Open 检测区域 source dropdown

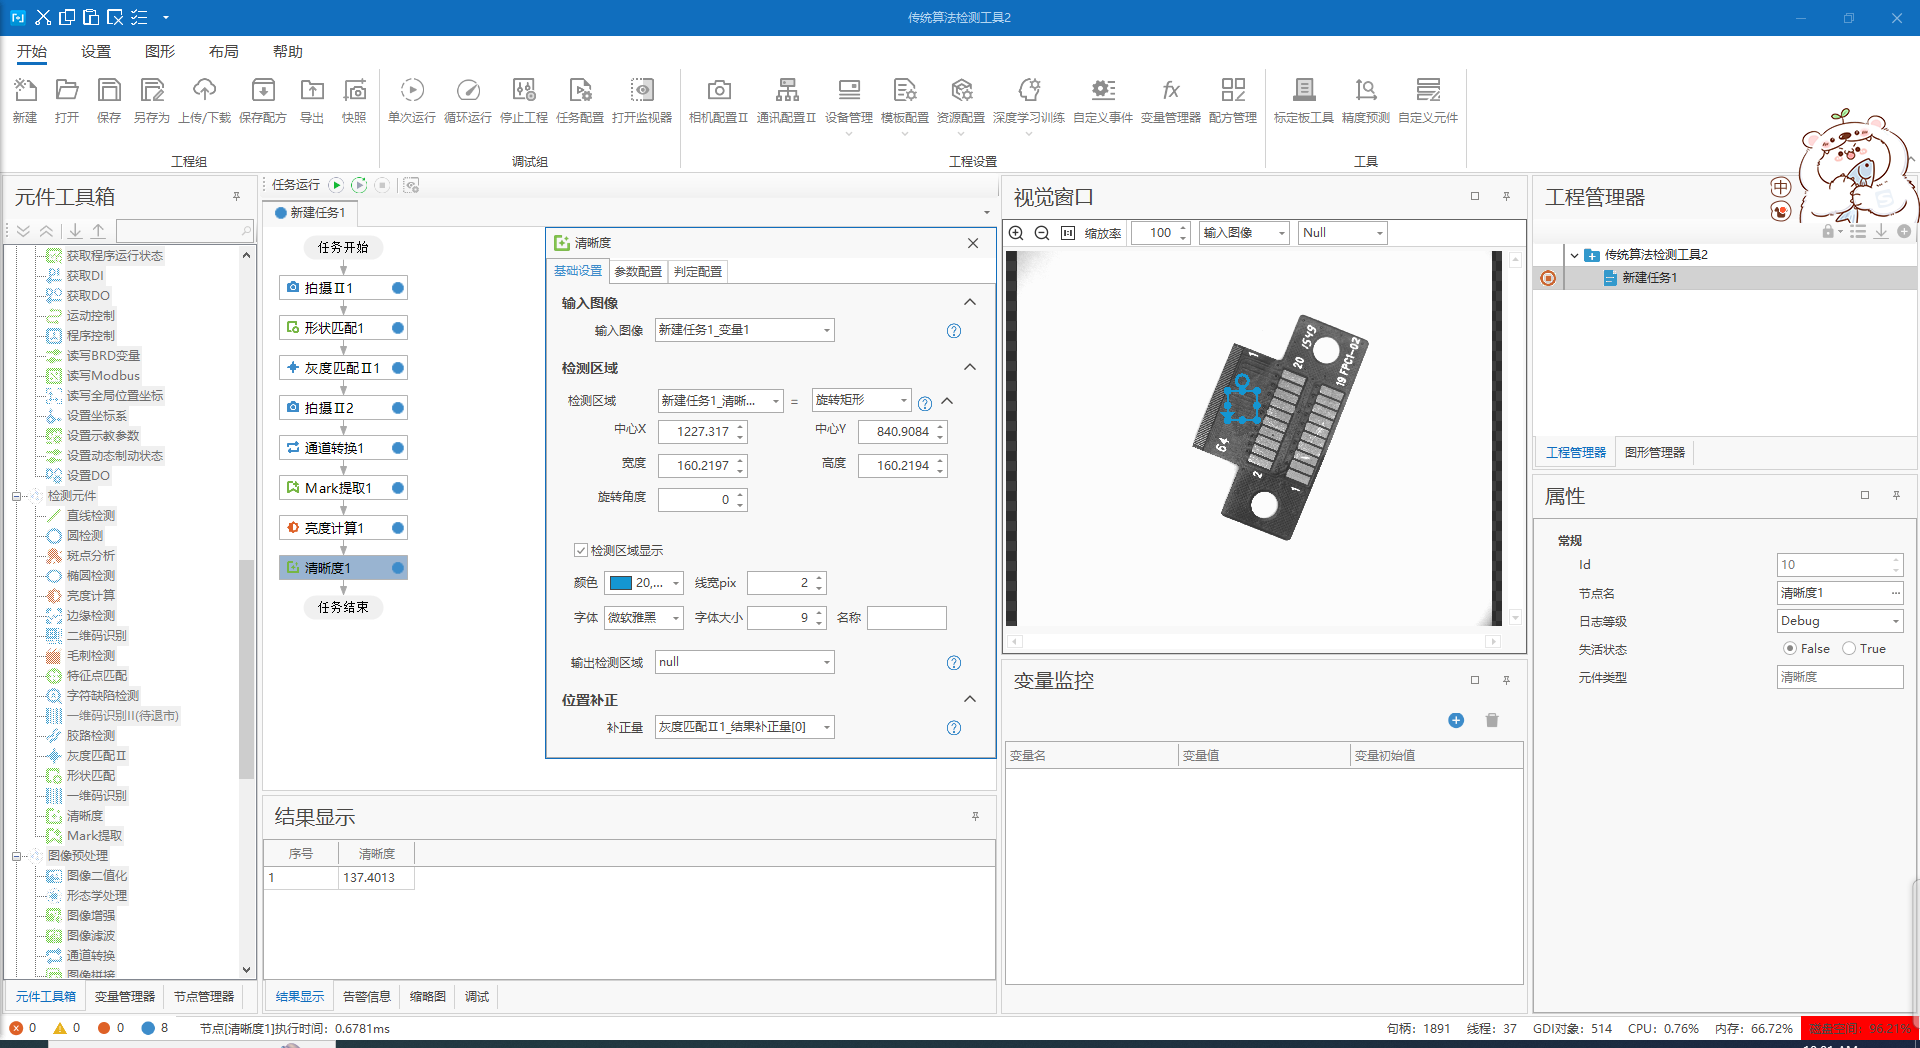[720, 401]
